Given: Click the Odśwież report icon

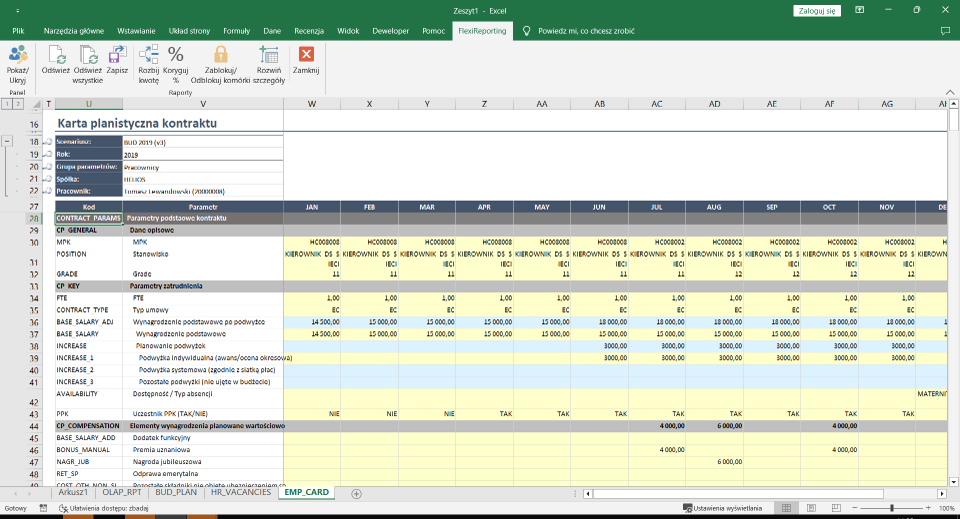Looking at the screenshot, I should [x=55, y=55].
